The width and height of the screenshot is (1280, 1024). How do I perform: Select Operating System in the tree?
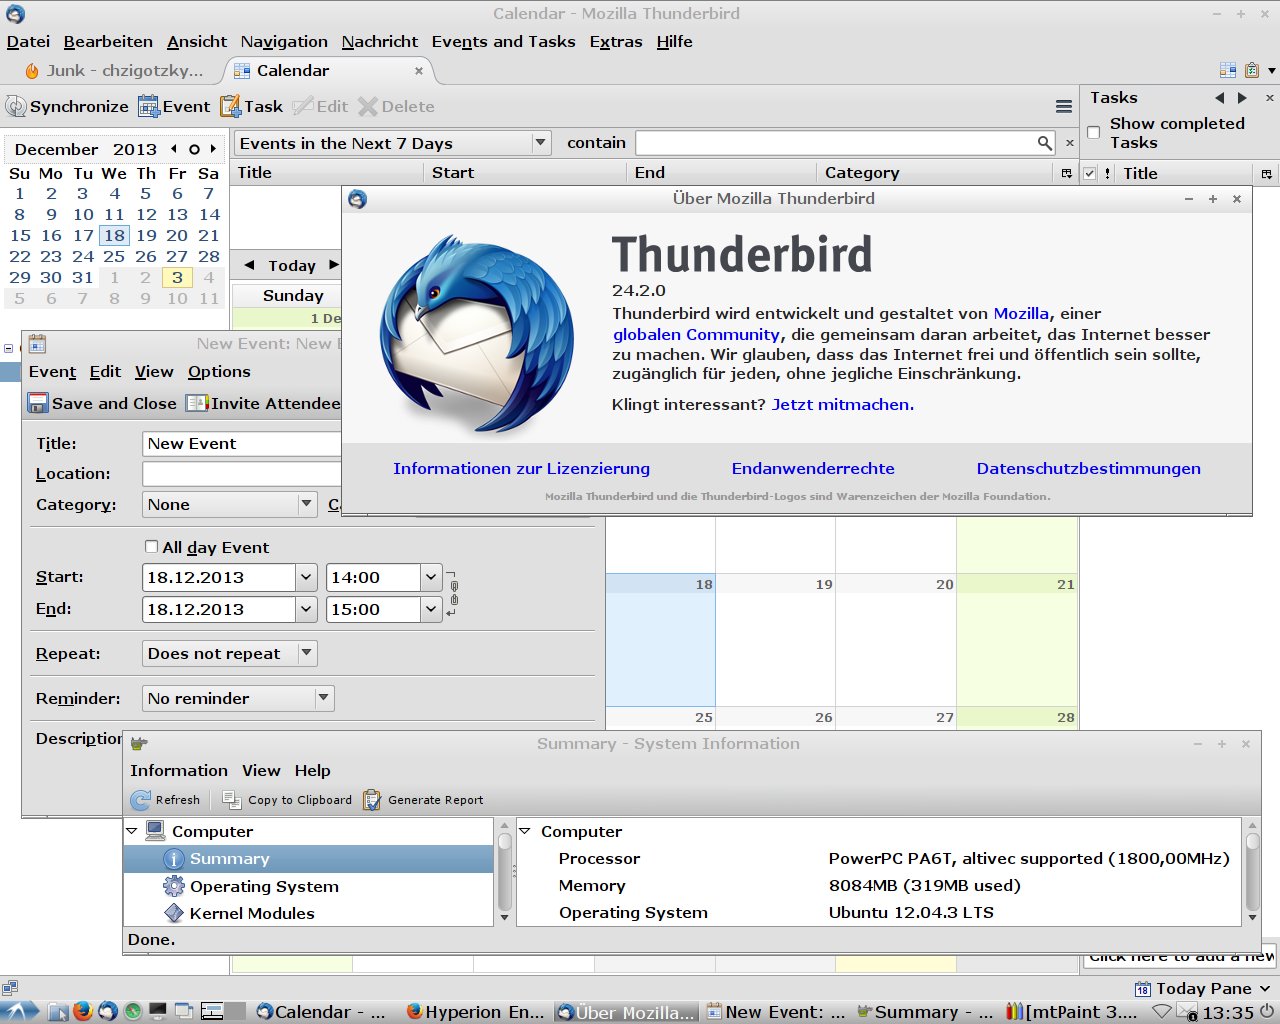click(x=264, y=886)
